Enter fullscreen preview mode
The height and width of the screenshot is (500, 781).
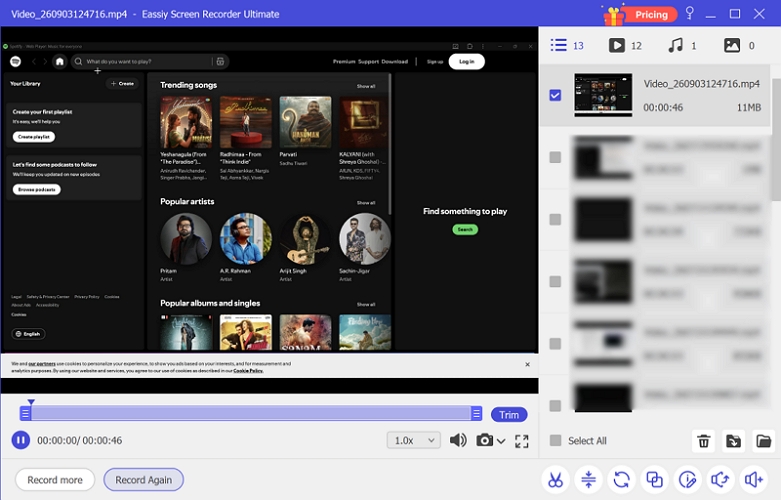pyautogui.click(x=521, y=441)
